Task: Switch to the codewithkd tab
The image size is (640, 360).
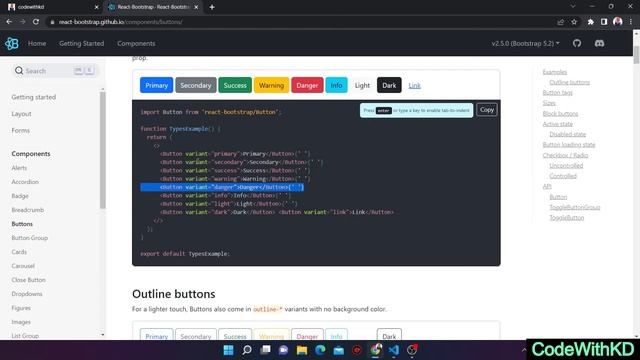Action: click(51, 7)
